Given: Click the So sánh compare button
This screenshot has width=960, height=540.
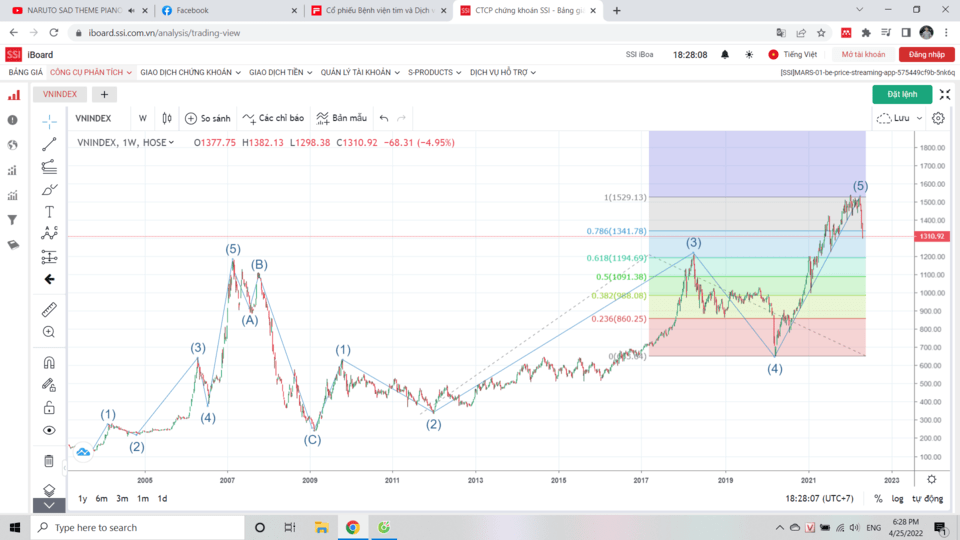Looking at the screenshot, I should [208, 118].
